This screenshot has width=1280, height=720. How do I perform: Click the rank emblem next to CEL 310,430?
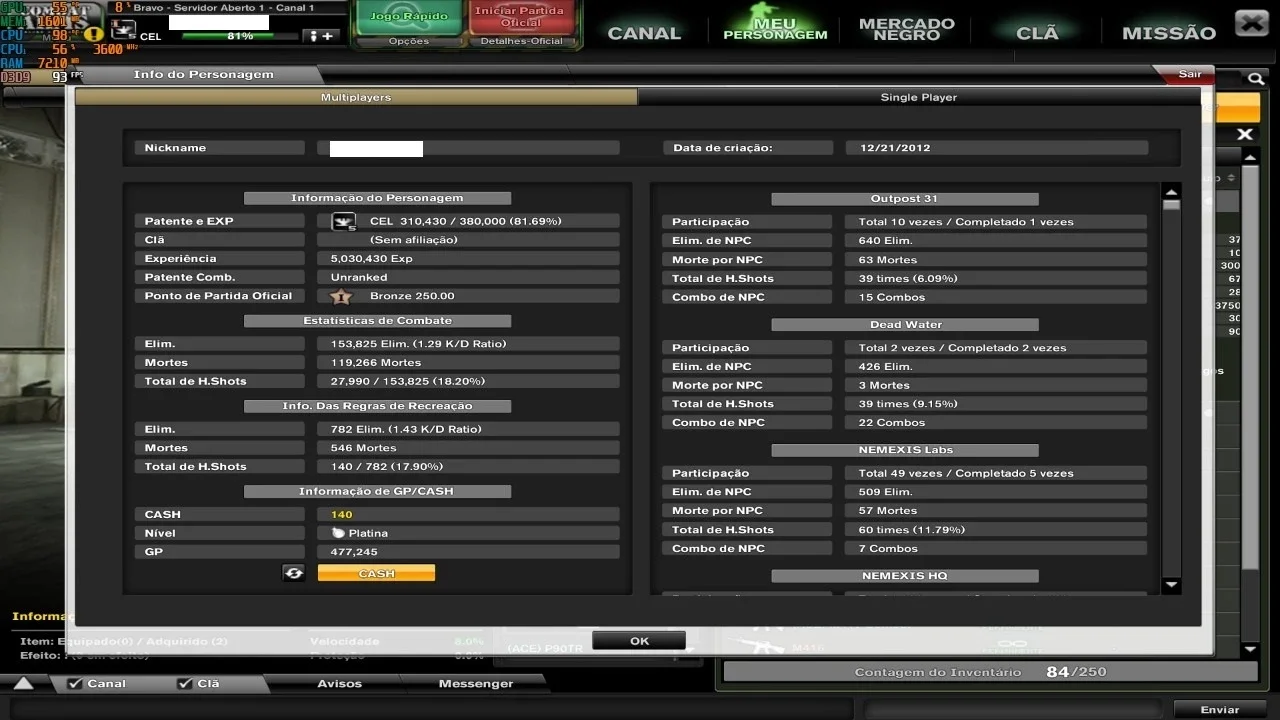point(343,221)
